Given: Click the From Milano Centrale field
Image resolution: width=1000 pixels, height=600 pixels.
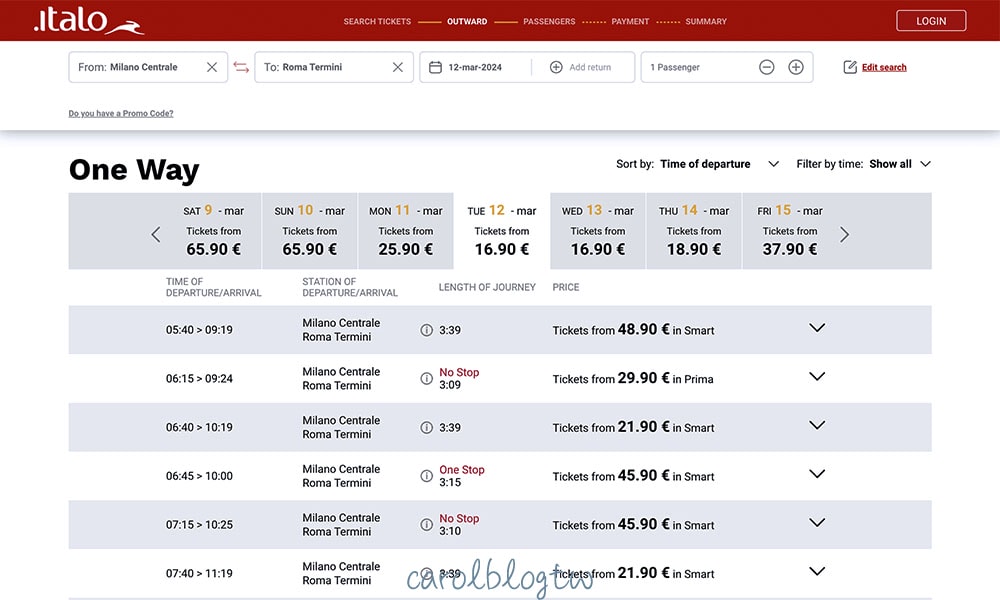Looking at the screenshot, I should click(148, 67).
